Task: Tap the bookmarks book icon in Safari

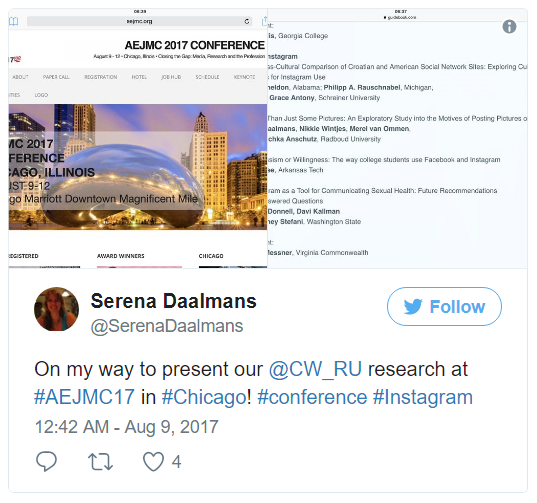Action: pyautogui.click(x=14, y=22)
